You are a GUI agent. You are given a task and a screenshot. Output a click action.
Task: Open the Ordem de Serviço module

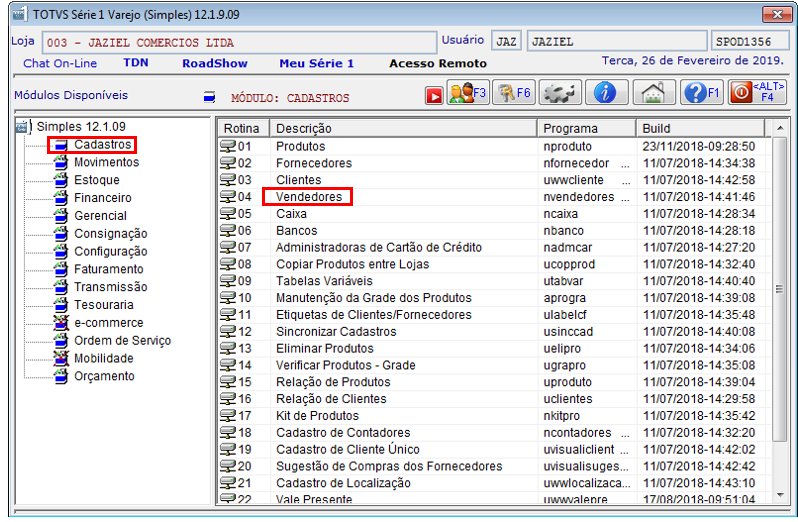pos(122,340)
